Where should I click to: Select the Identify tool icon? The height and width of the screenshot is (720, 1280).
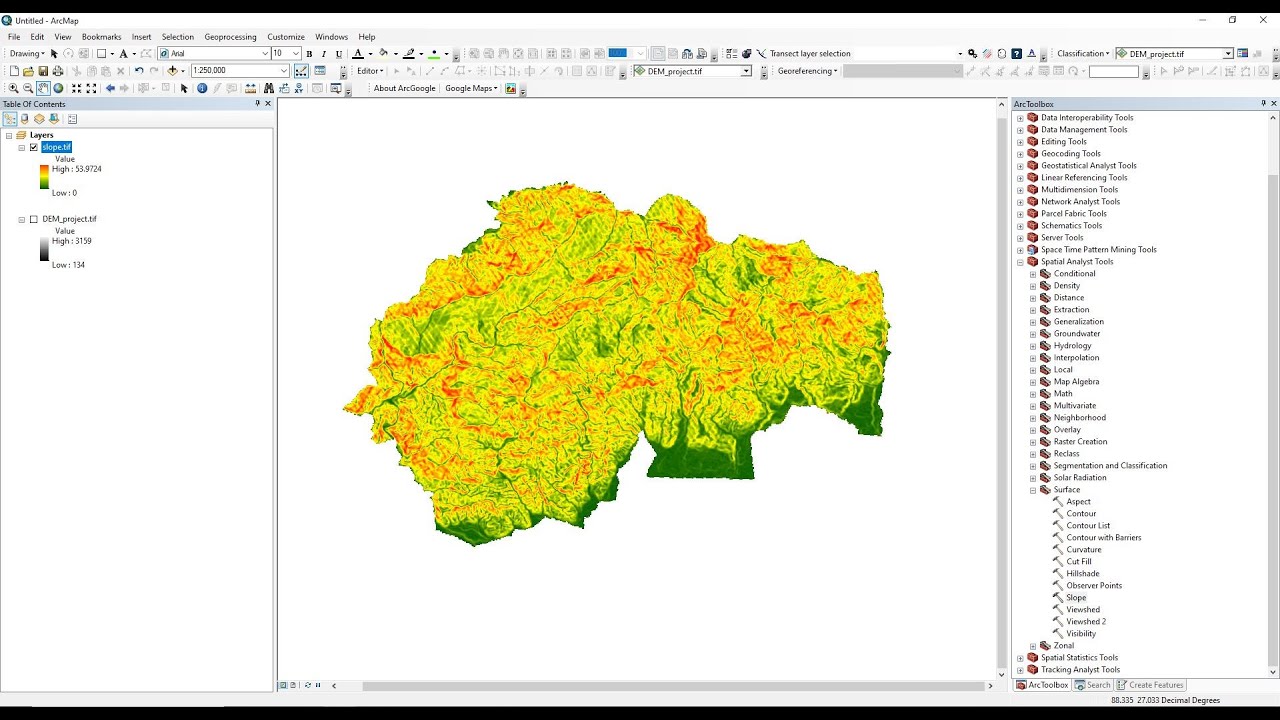202,88
